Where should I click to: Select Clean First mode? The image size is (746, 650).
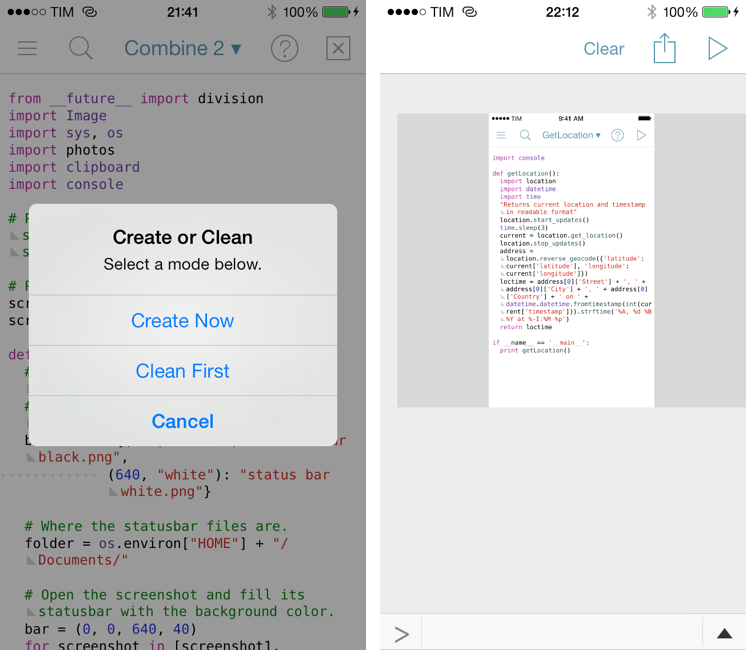click(x=182, y=371)
